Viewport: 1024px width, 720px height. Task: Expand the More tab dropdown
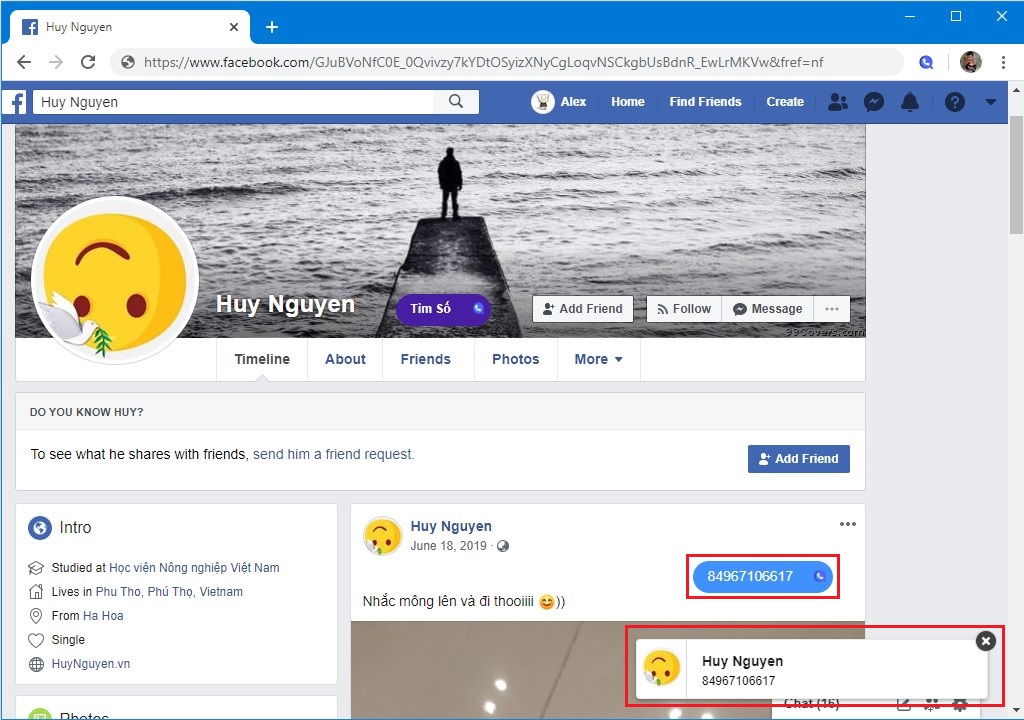click(598, 359)
